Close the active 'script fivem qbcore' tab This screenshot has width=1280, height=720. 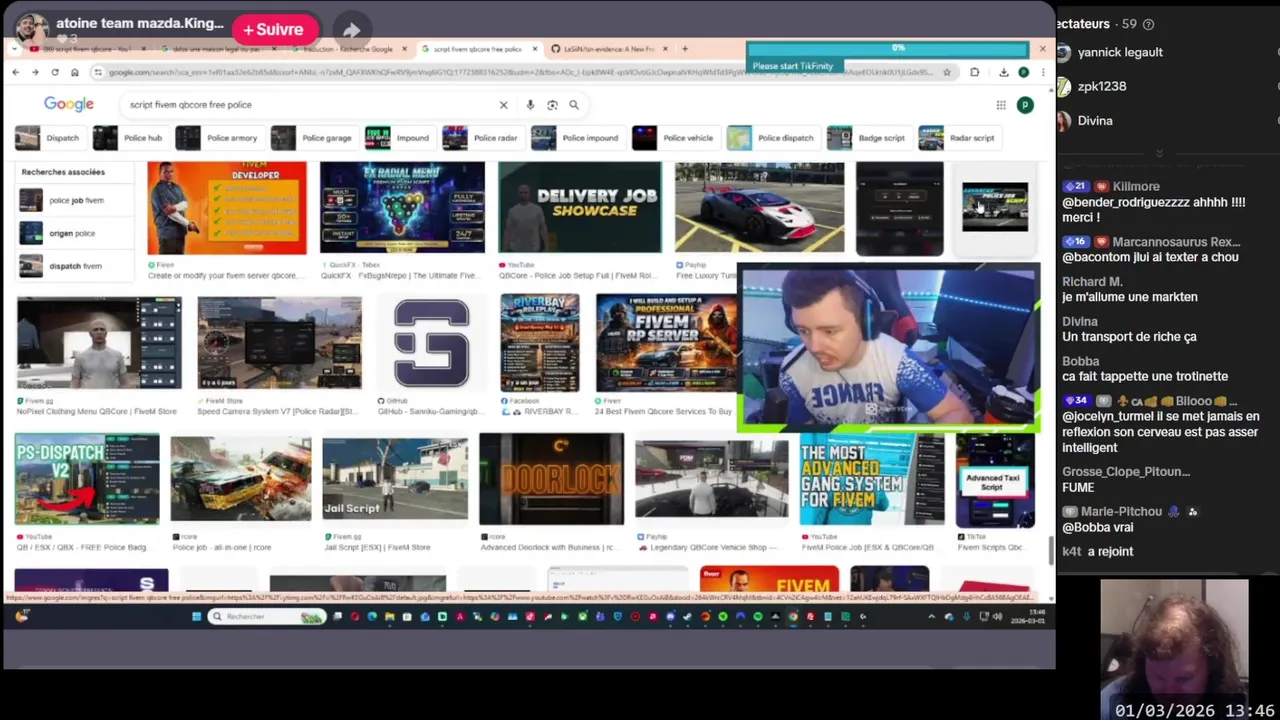click(535, 49)
